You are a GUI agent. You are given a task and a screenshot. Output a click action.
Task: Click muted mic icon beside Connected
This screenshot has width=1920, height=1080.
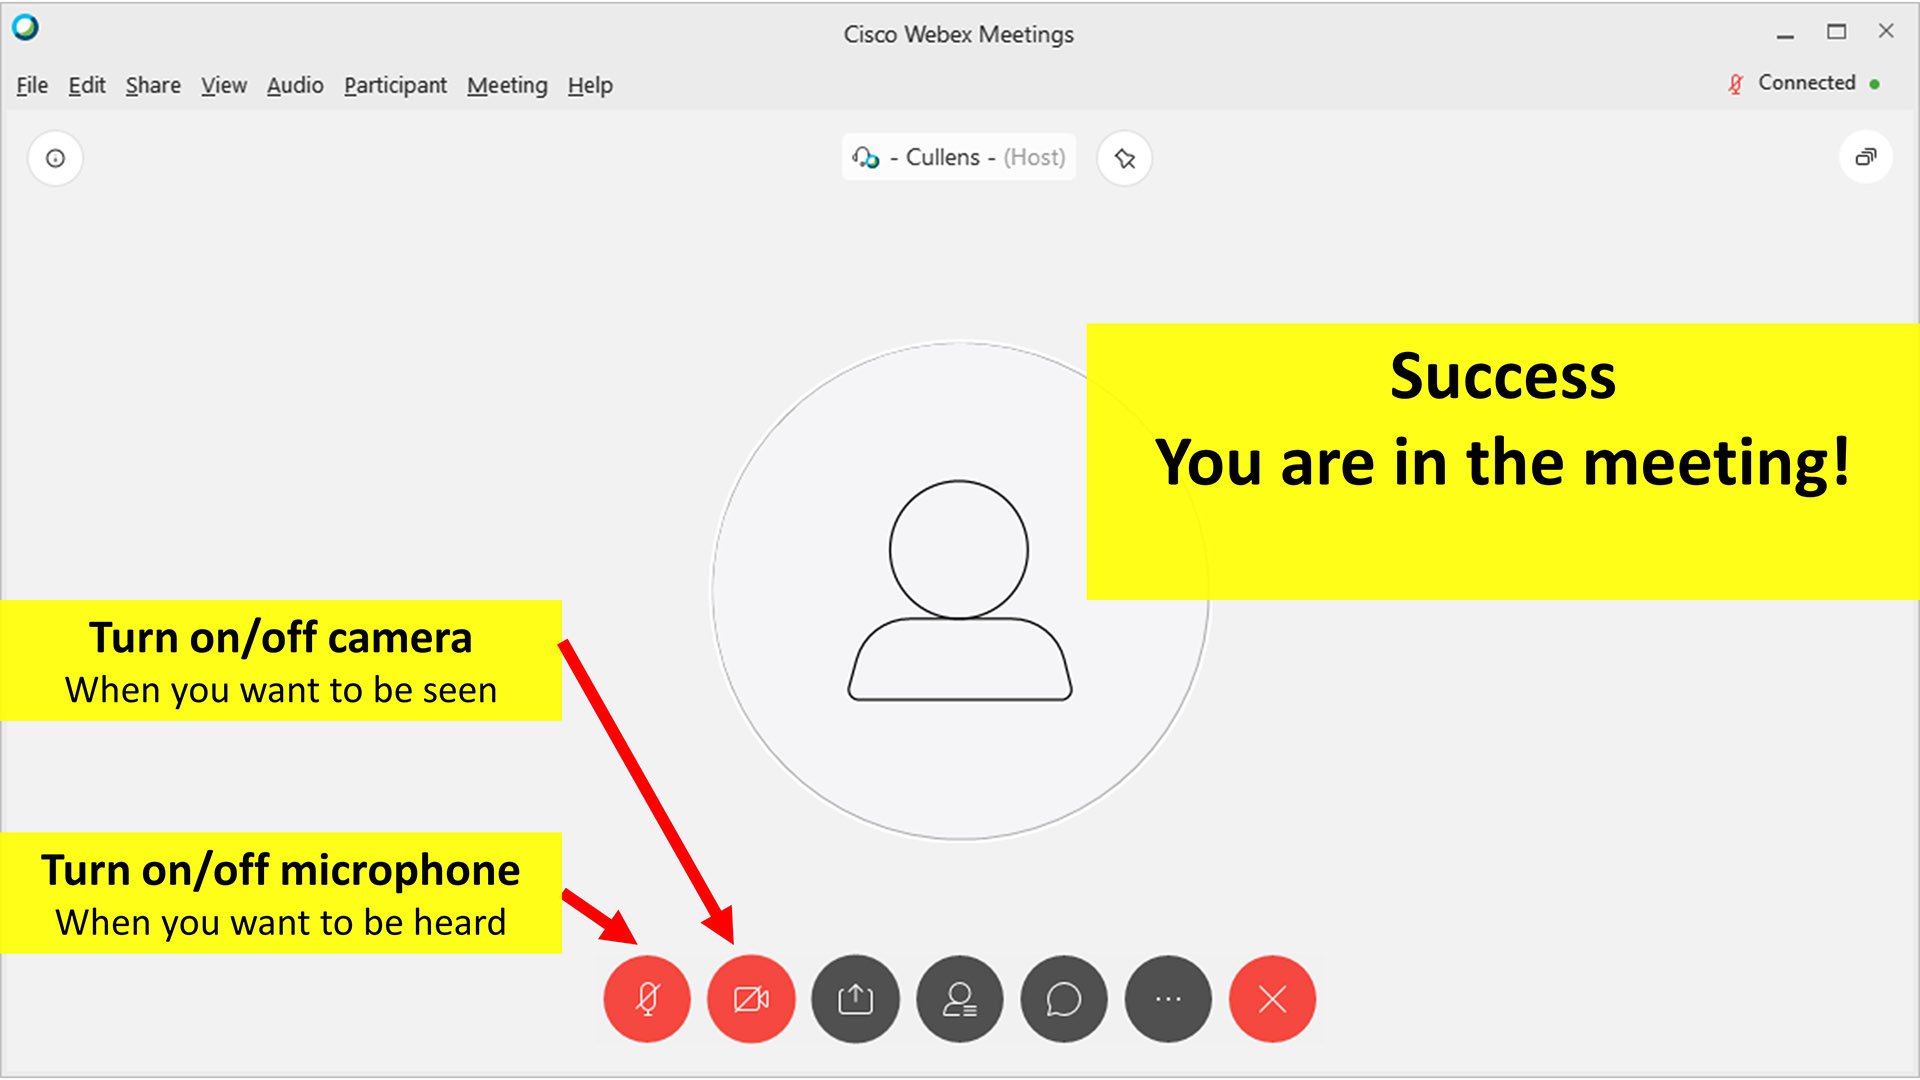(x=1735, y=84)
